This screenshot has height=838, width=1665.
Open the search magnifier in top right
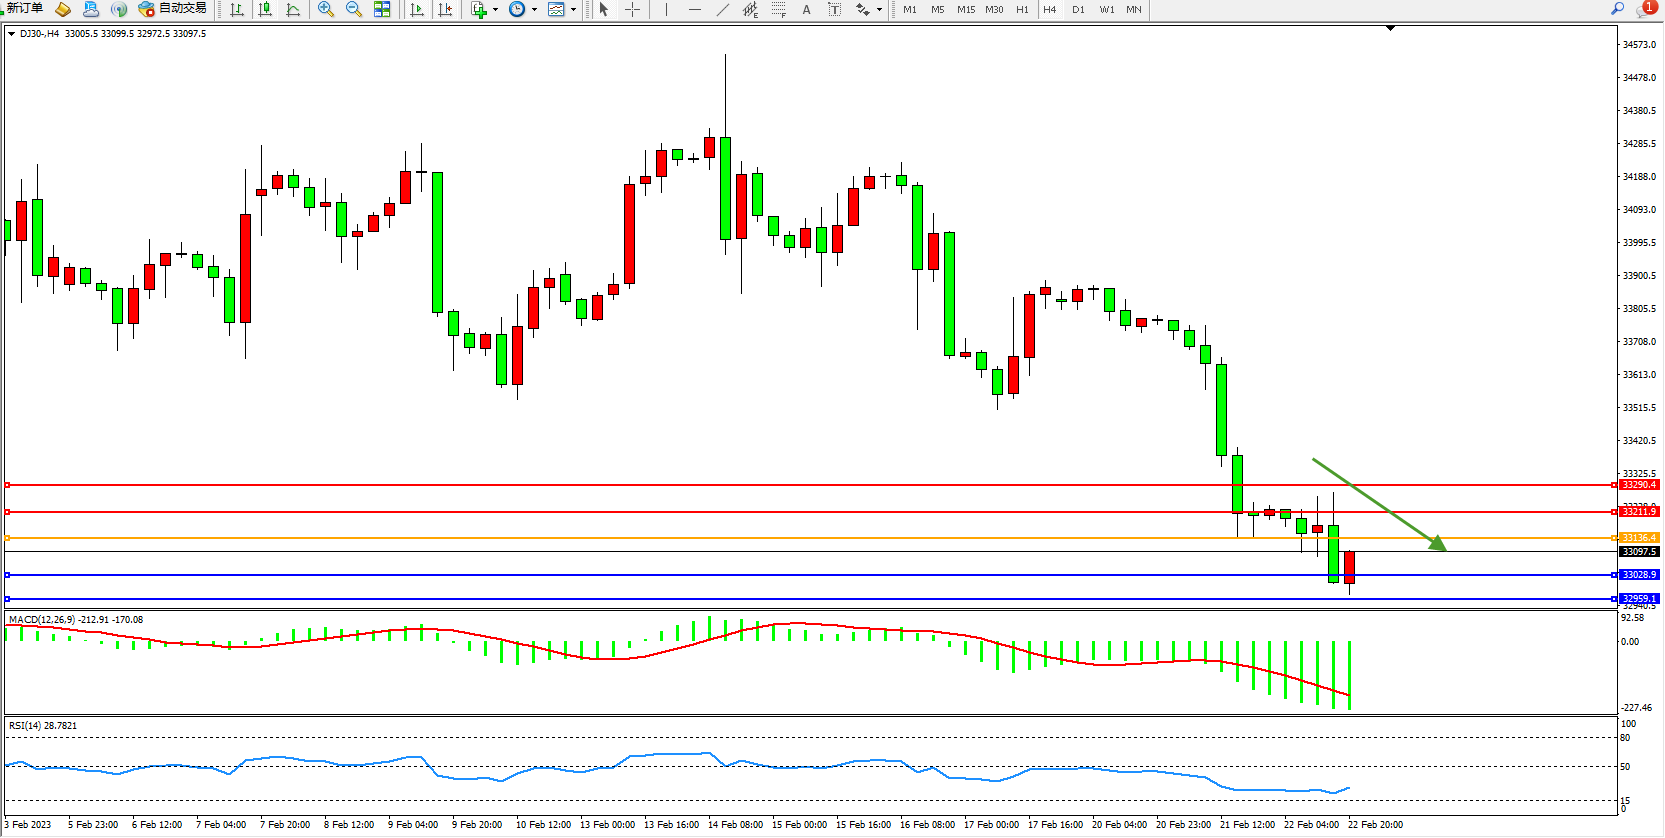pyautogui.click(x=1617, y=9)
